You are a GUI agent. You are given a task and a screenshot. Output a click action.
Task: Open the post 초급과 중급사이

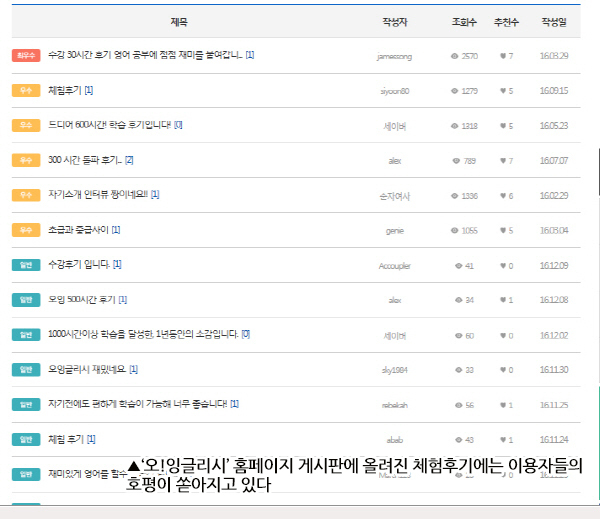coord(78,230)
